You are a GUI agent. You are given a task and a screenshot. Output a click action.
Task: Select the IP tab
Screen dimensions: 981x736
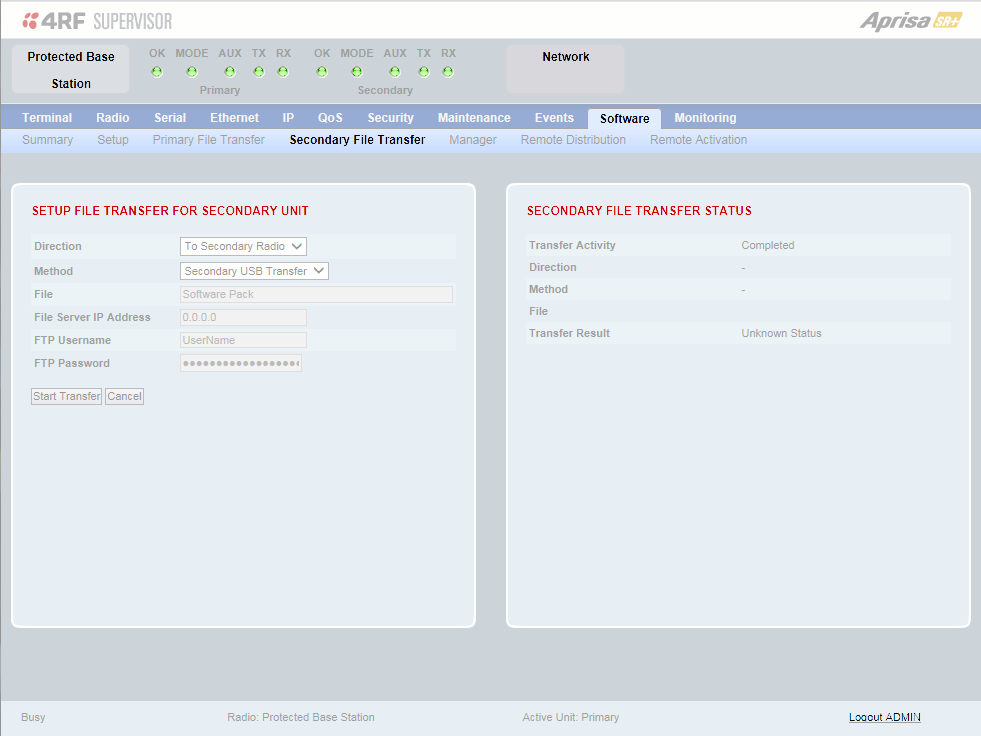point(288,118)
